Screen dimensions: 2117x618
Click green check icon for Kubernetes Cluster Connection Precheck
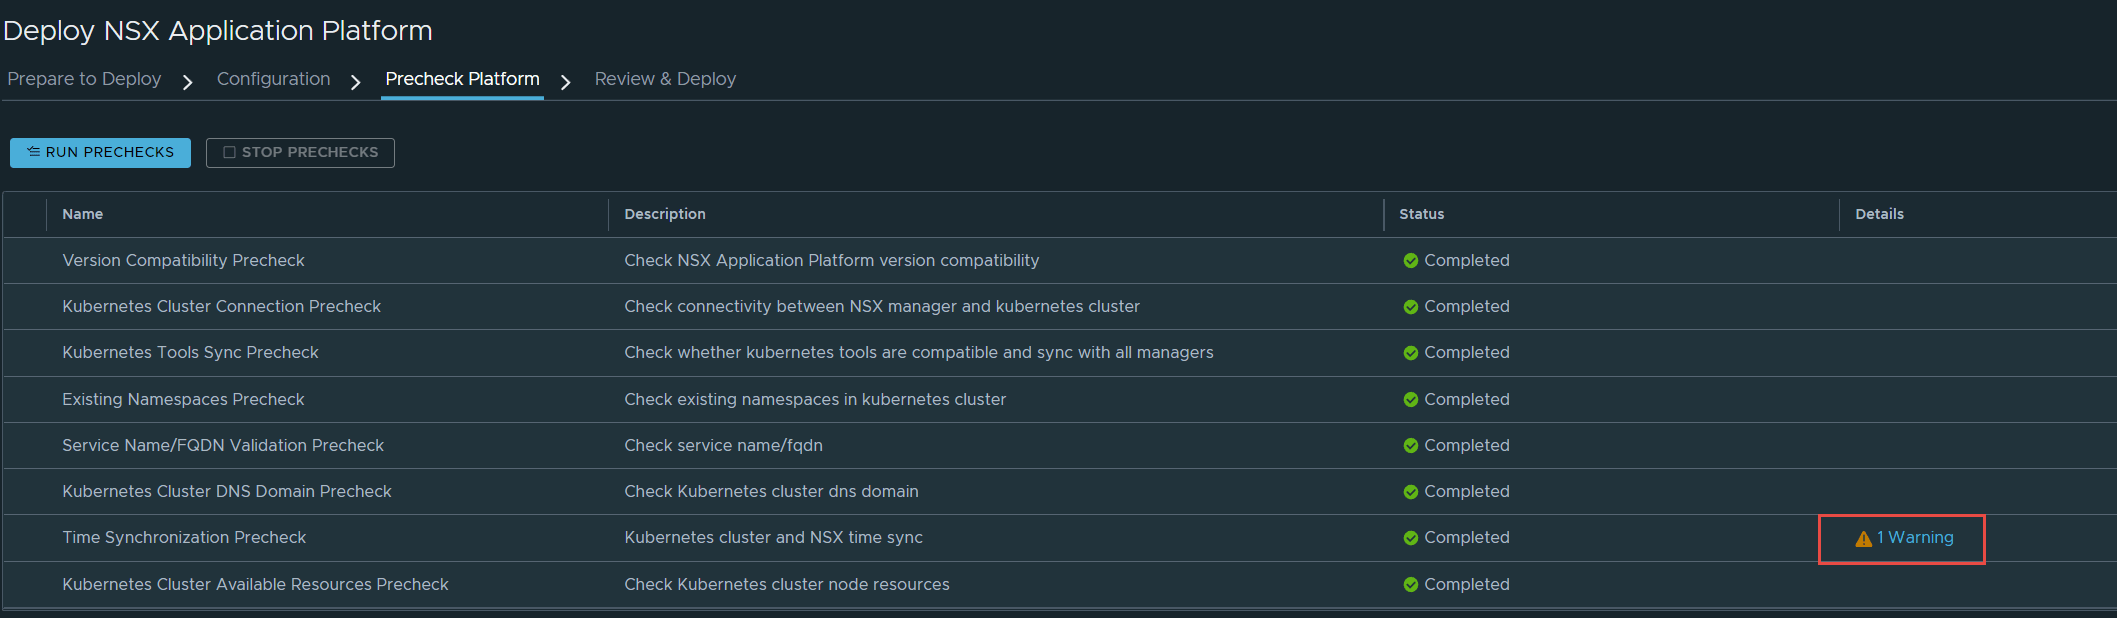(x=1410, y=307)
